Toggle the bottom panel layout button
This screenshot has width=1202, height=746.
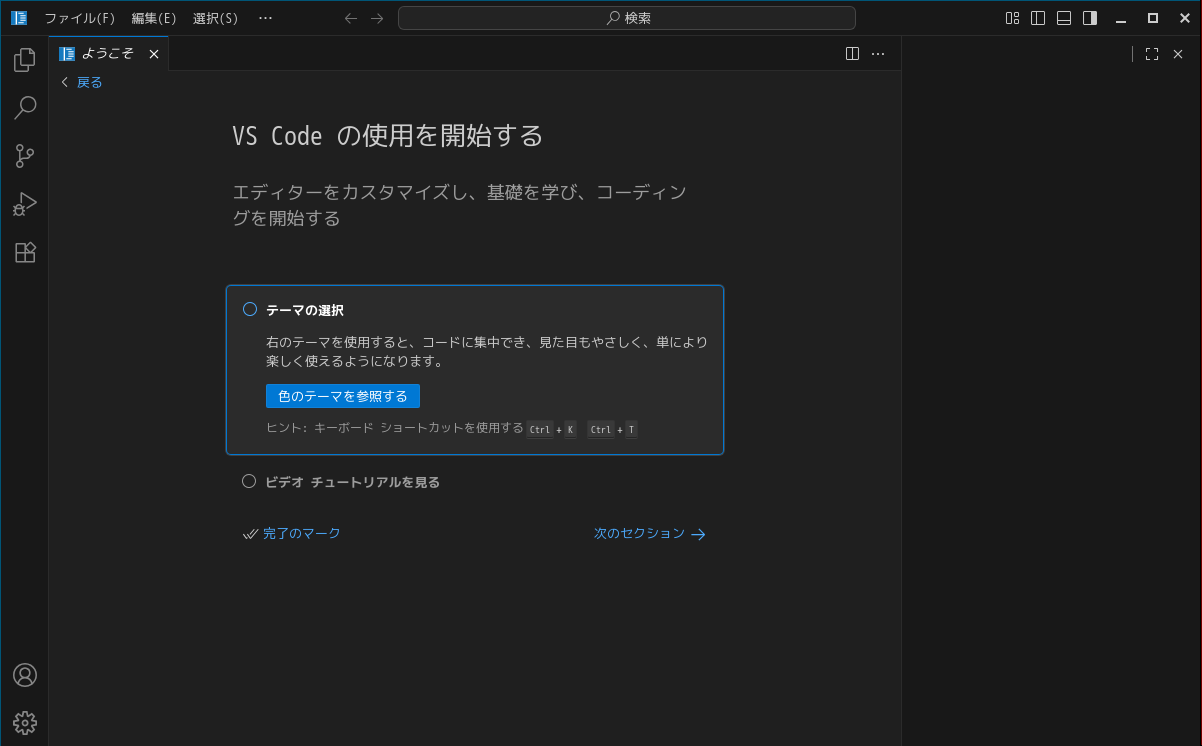[x=1064, y=18]
